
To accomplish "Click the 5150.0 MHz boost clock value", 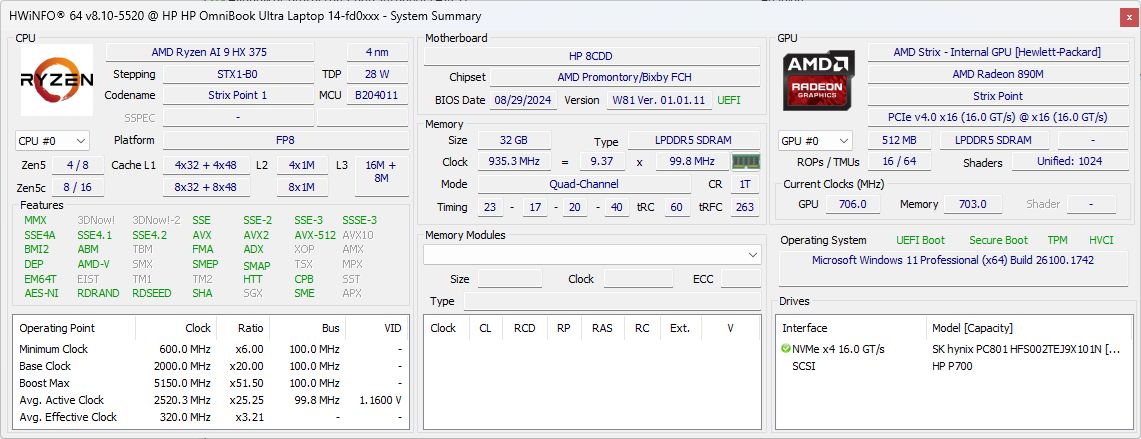I will pos(185,384).
